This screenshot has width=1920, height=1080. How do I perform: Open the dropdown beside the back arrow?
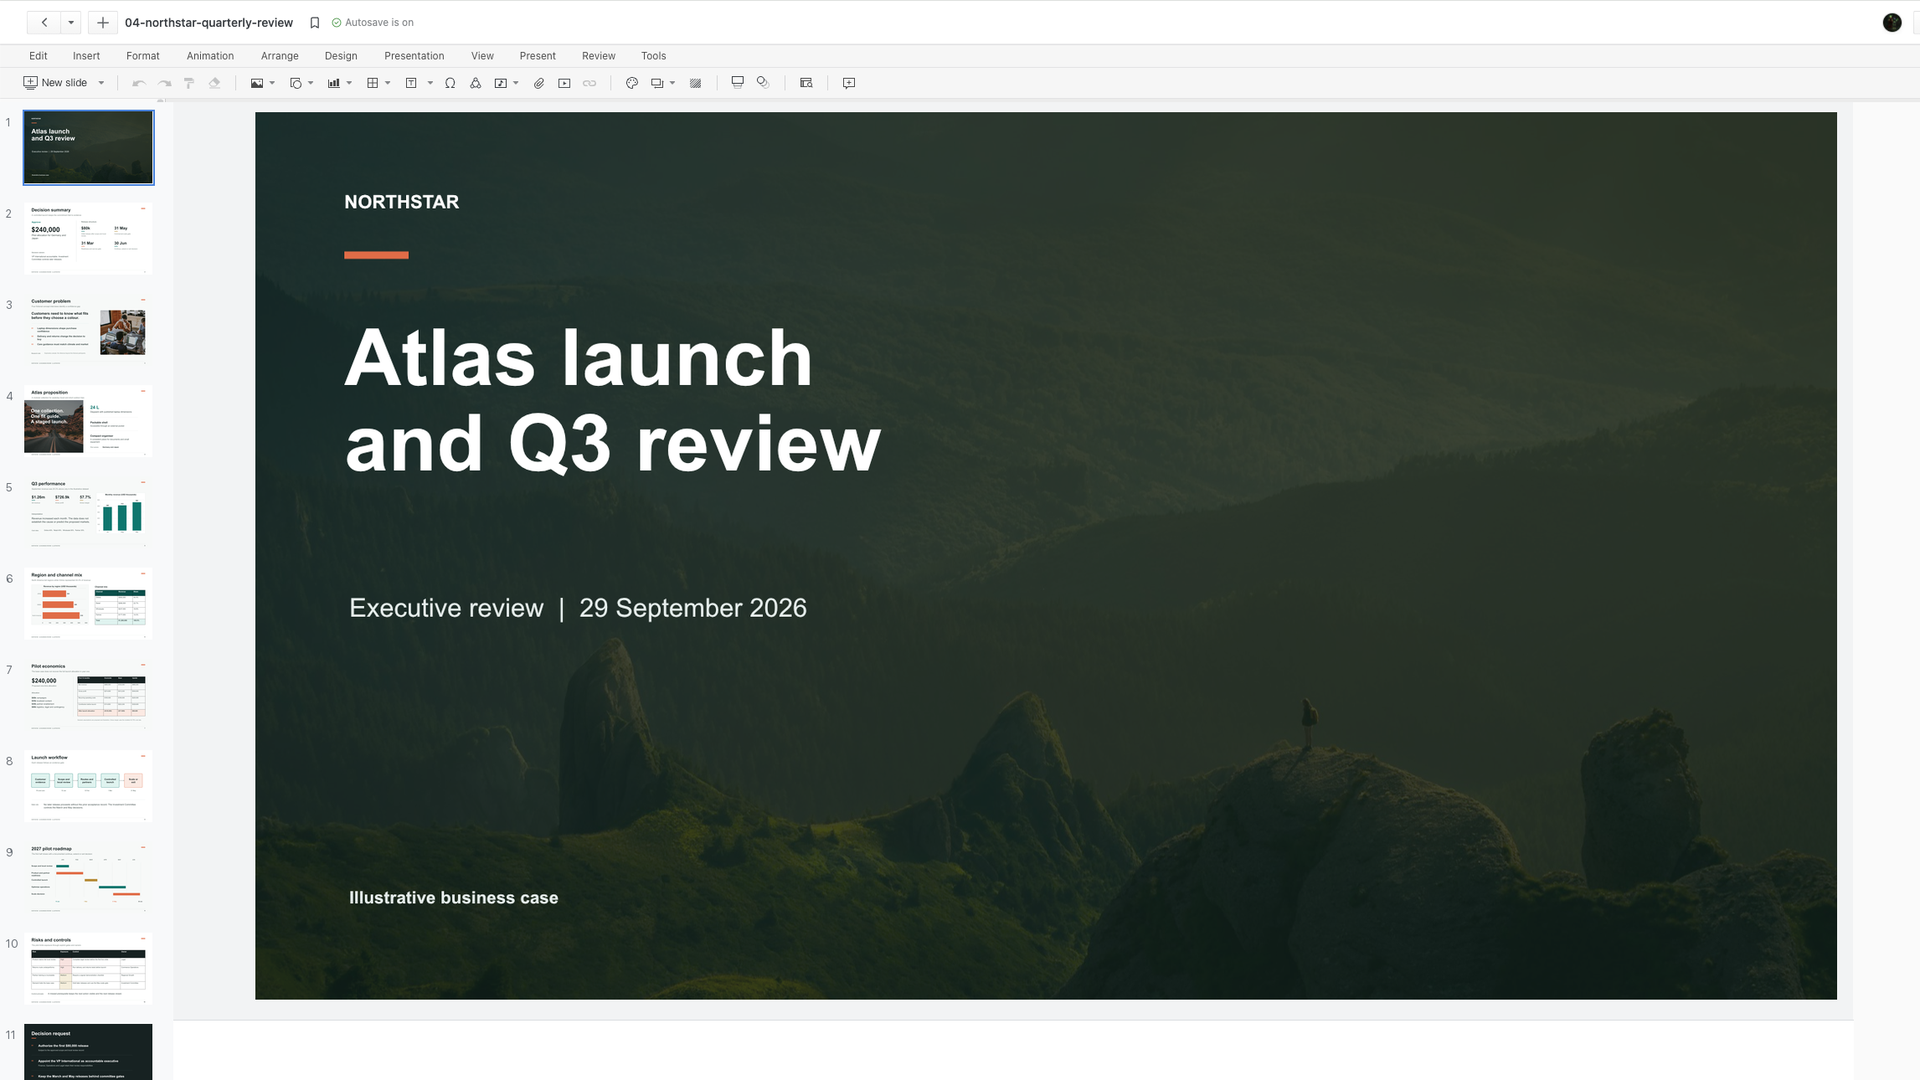(x=71, y=22)
